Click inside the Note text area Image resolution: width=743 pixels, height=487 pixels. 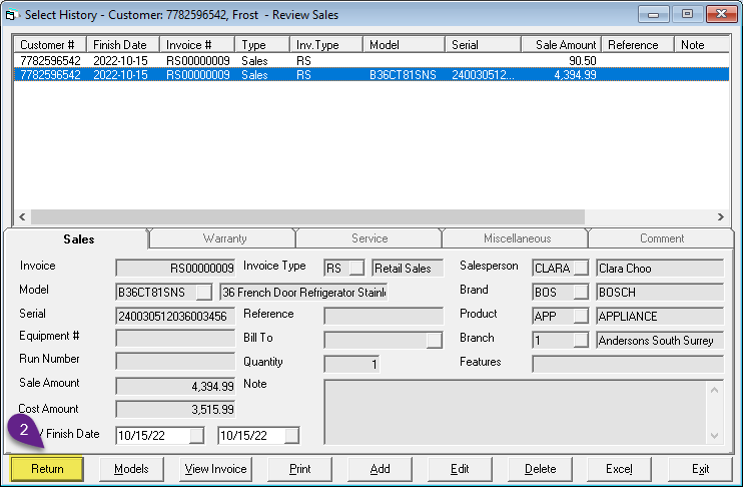point(515,412)
